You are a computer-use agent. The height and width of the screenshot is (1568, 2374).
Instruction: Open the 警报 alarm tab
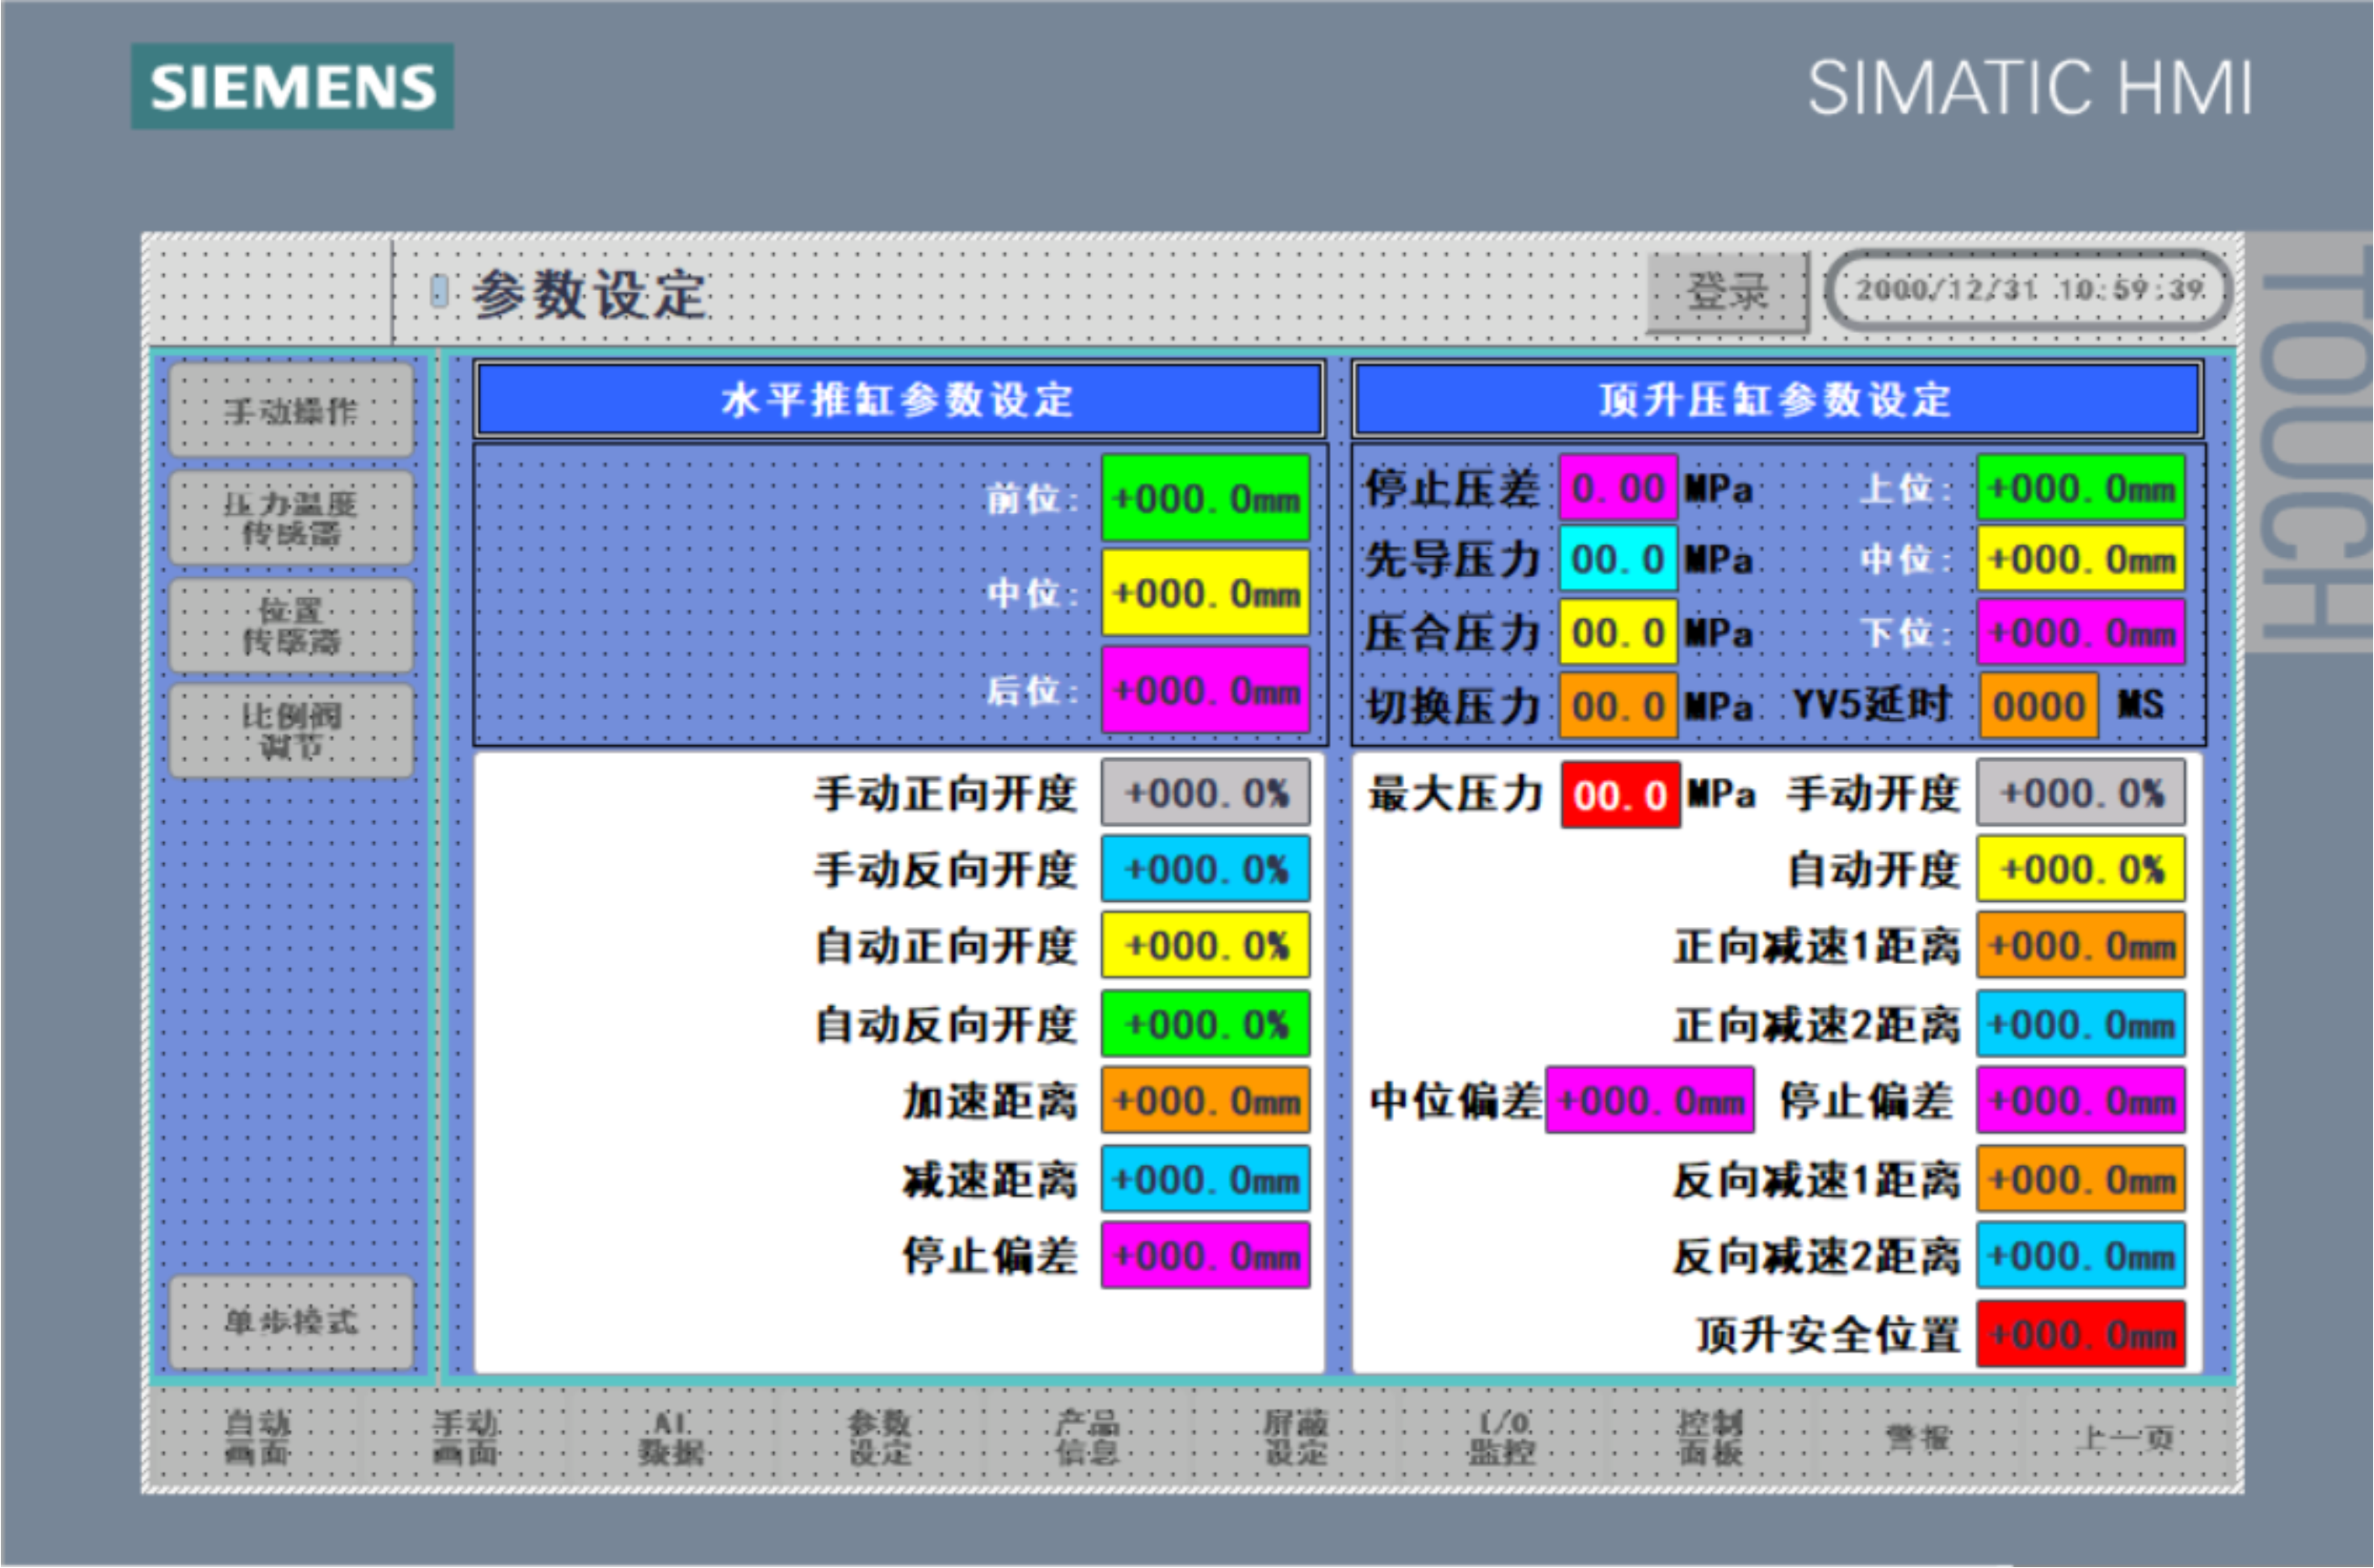coord(1918,1438)
